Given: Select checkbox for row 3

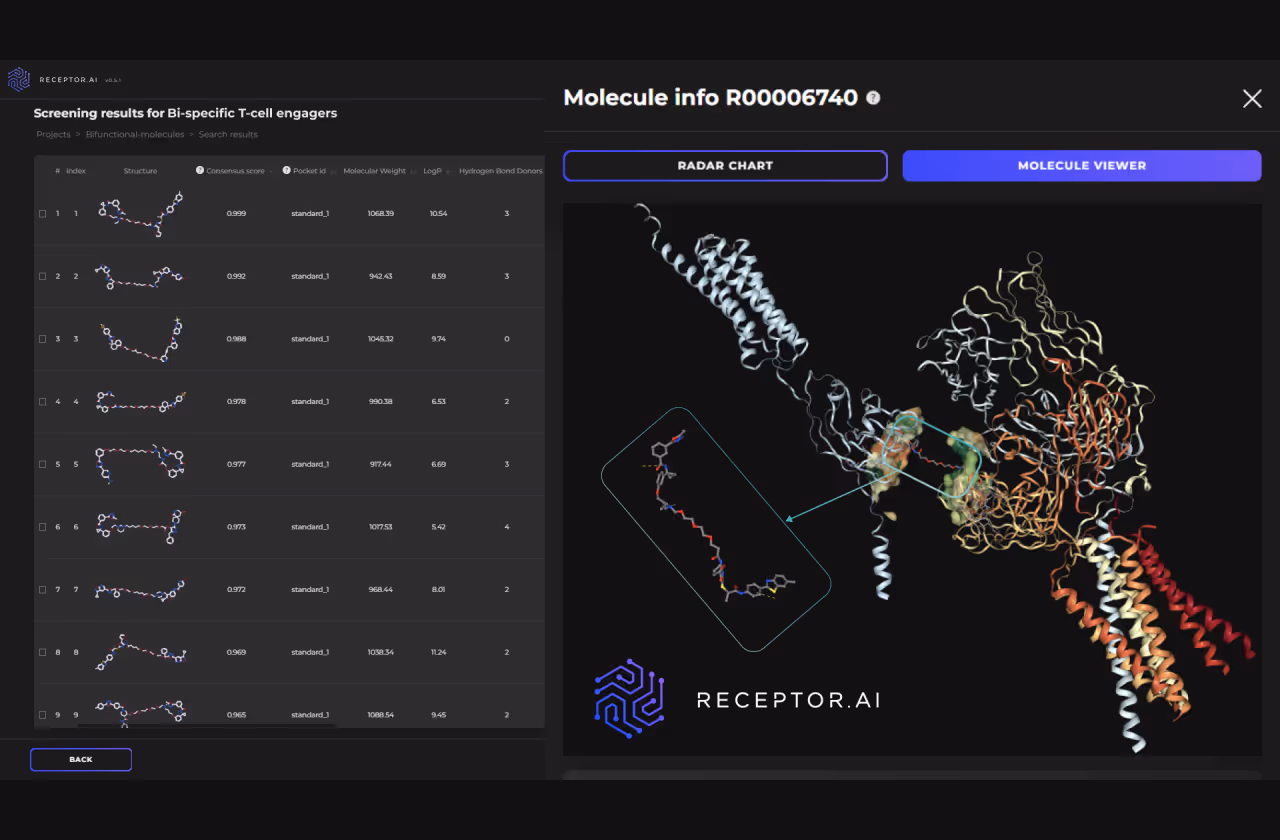Looking at the screenshot, I should 42,339.
